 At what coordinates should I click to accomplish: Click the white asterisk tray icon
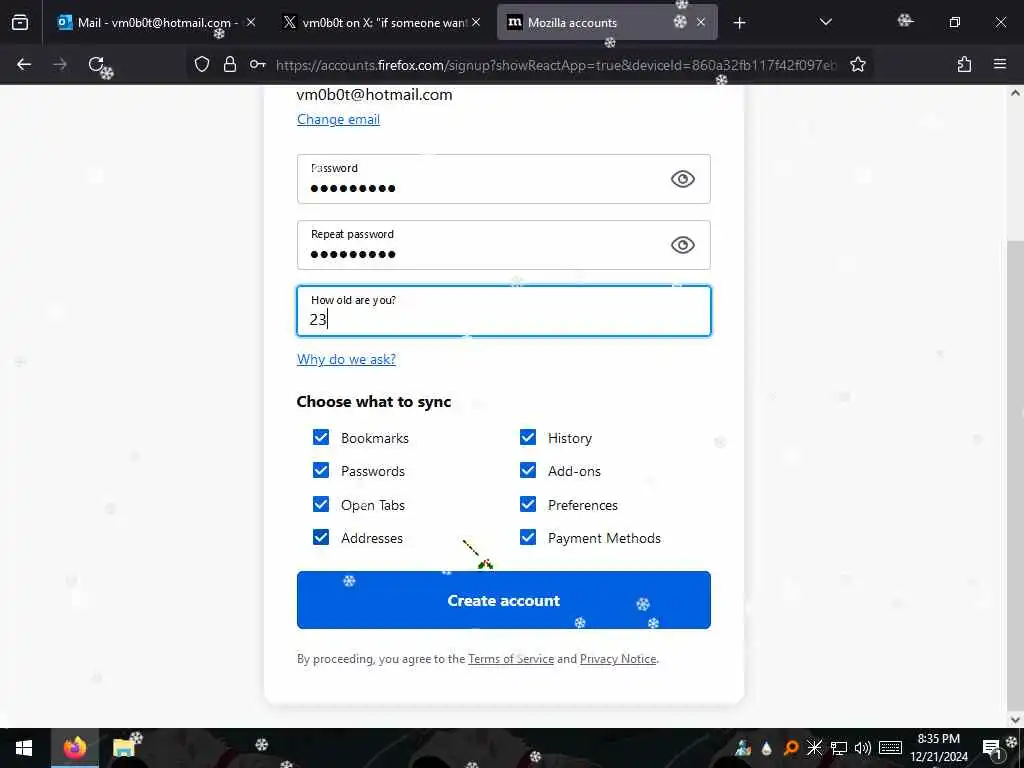[x=814, y=748]
